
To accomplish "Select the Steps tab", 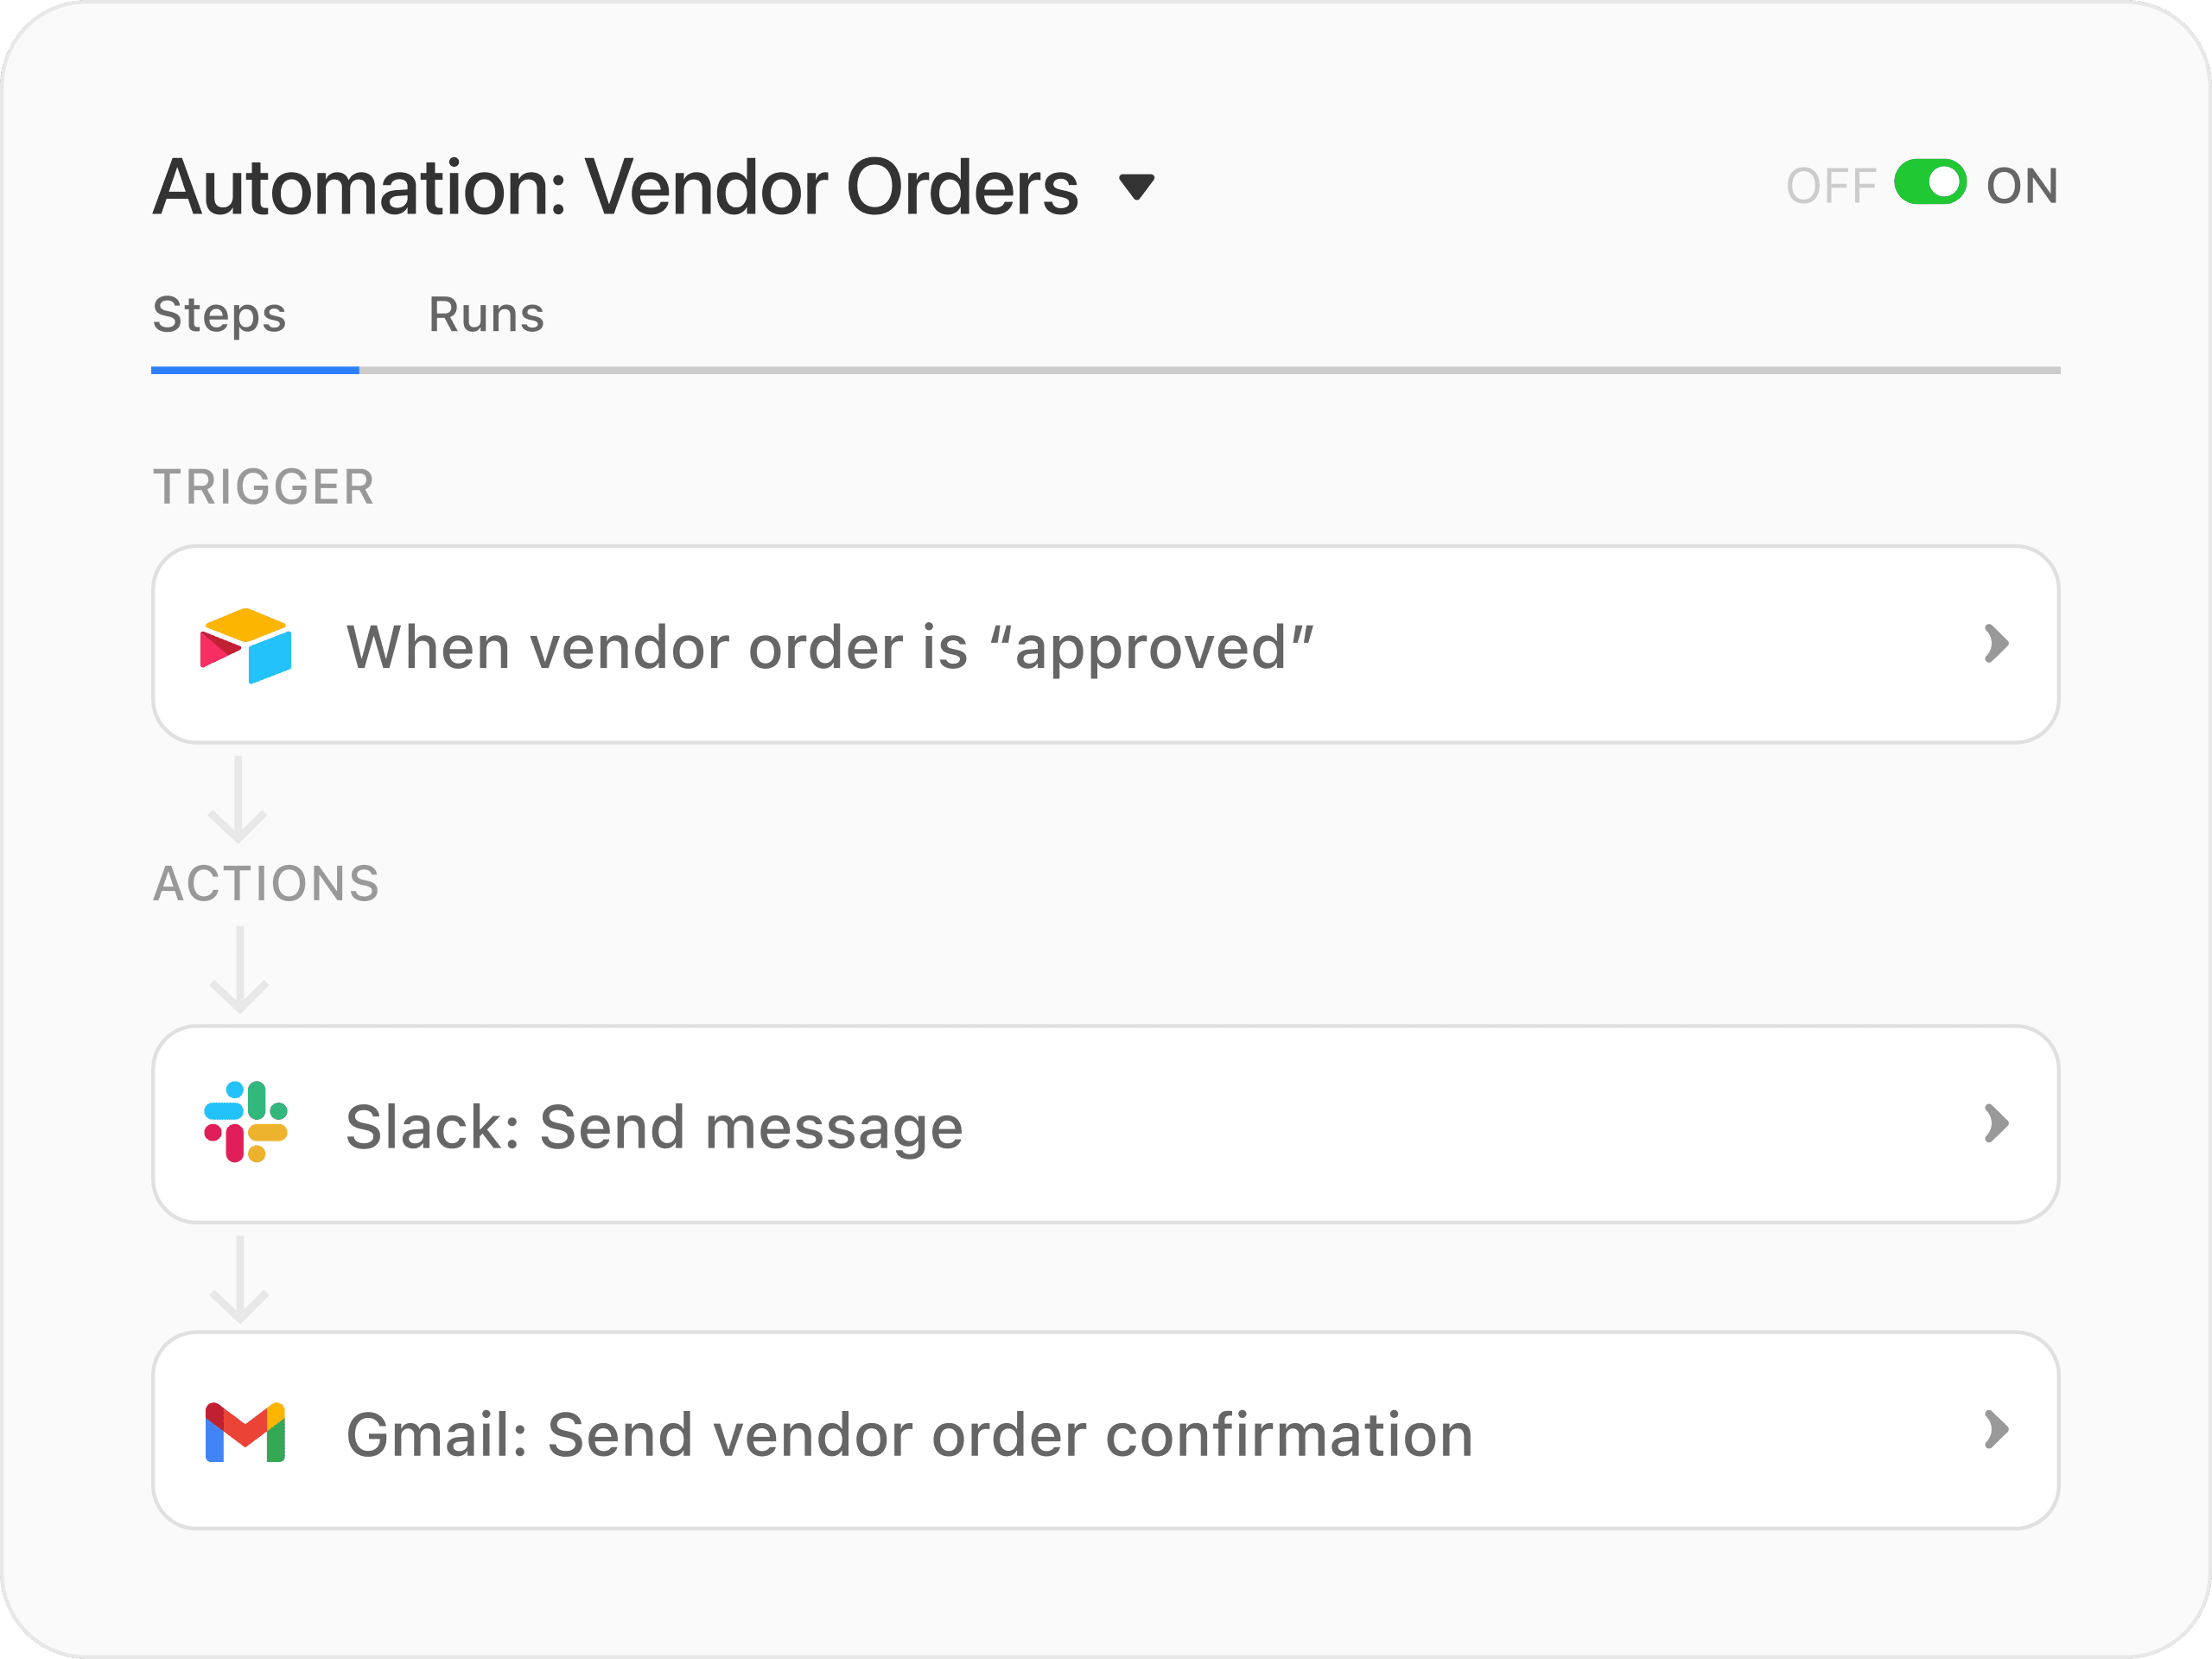I will pos(219,315).
